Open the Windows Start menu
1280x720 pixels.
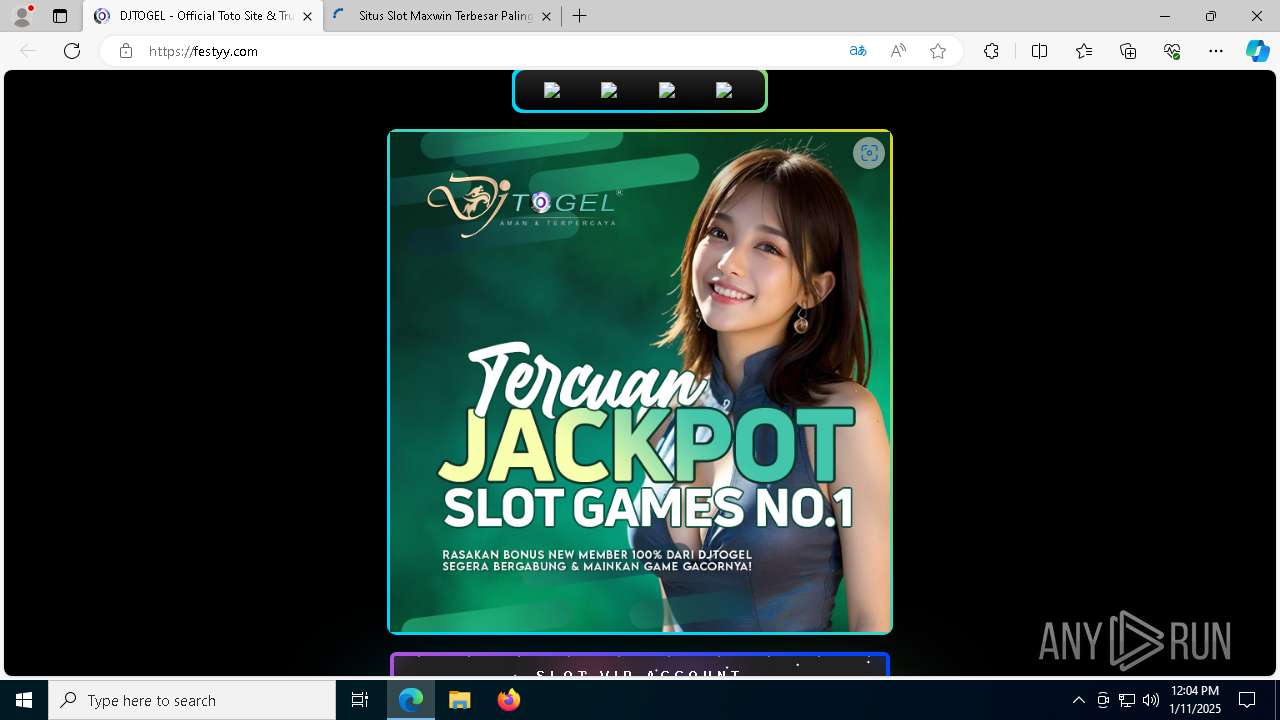tap(24, 700)
